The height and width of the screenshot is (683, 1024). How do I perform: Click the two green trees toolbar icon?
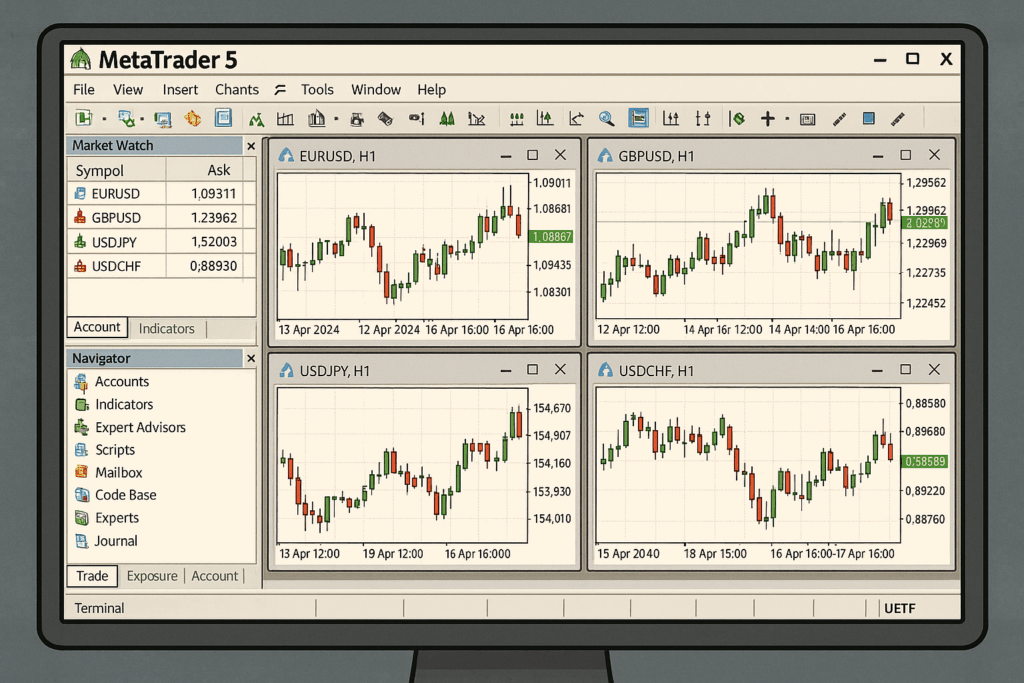[x=447, y=118]
